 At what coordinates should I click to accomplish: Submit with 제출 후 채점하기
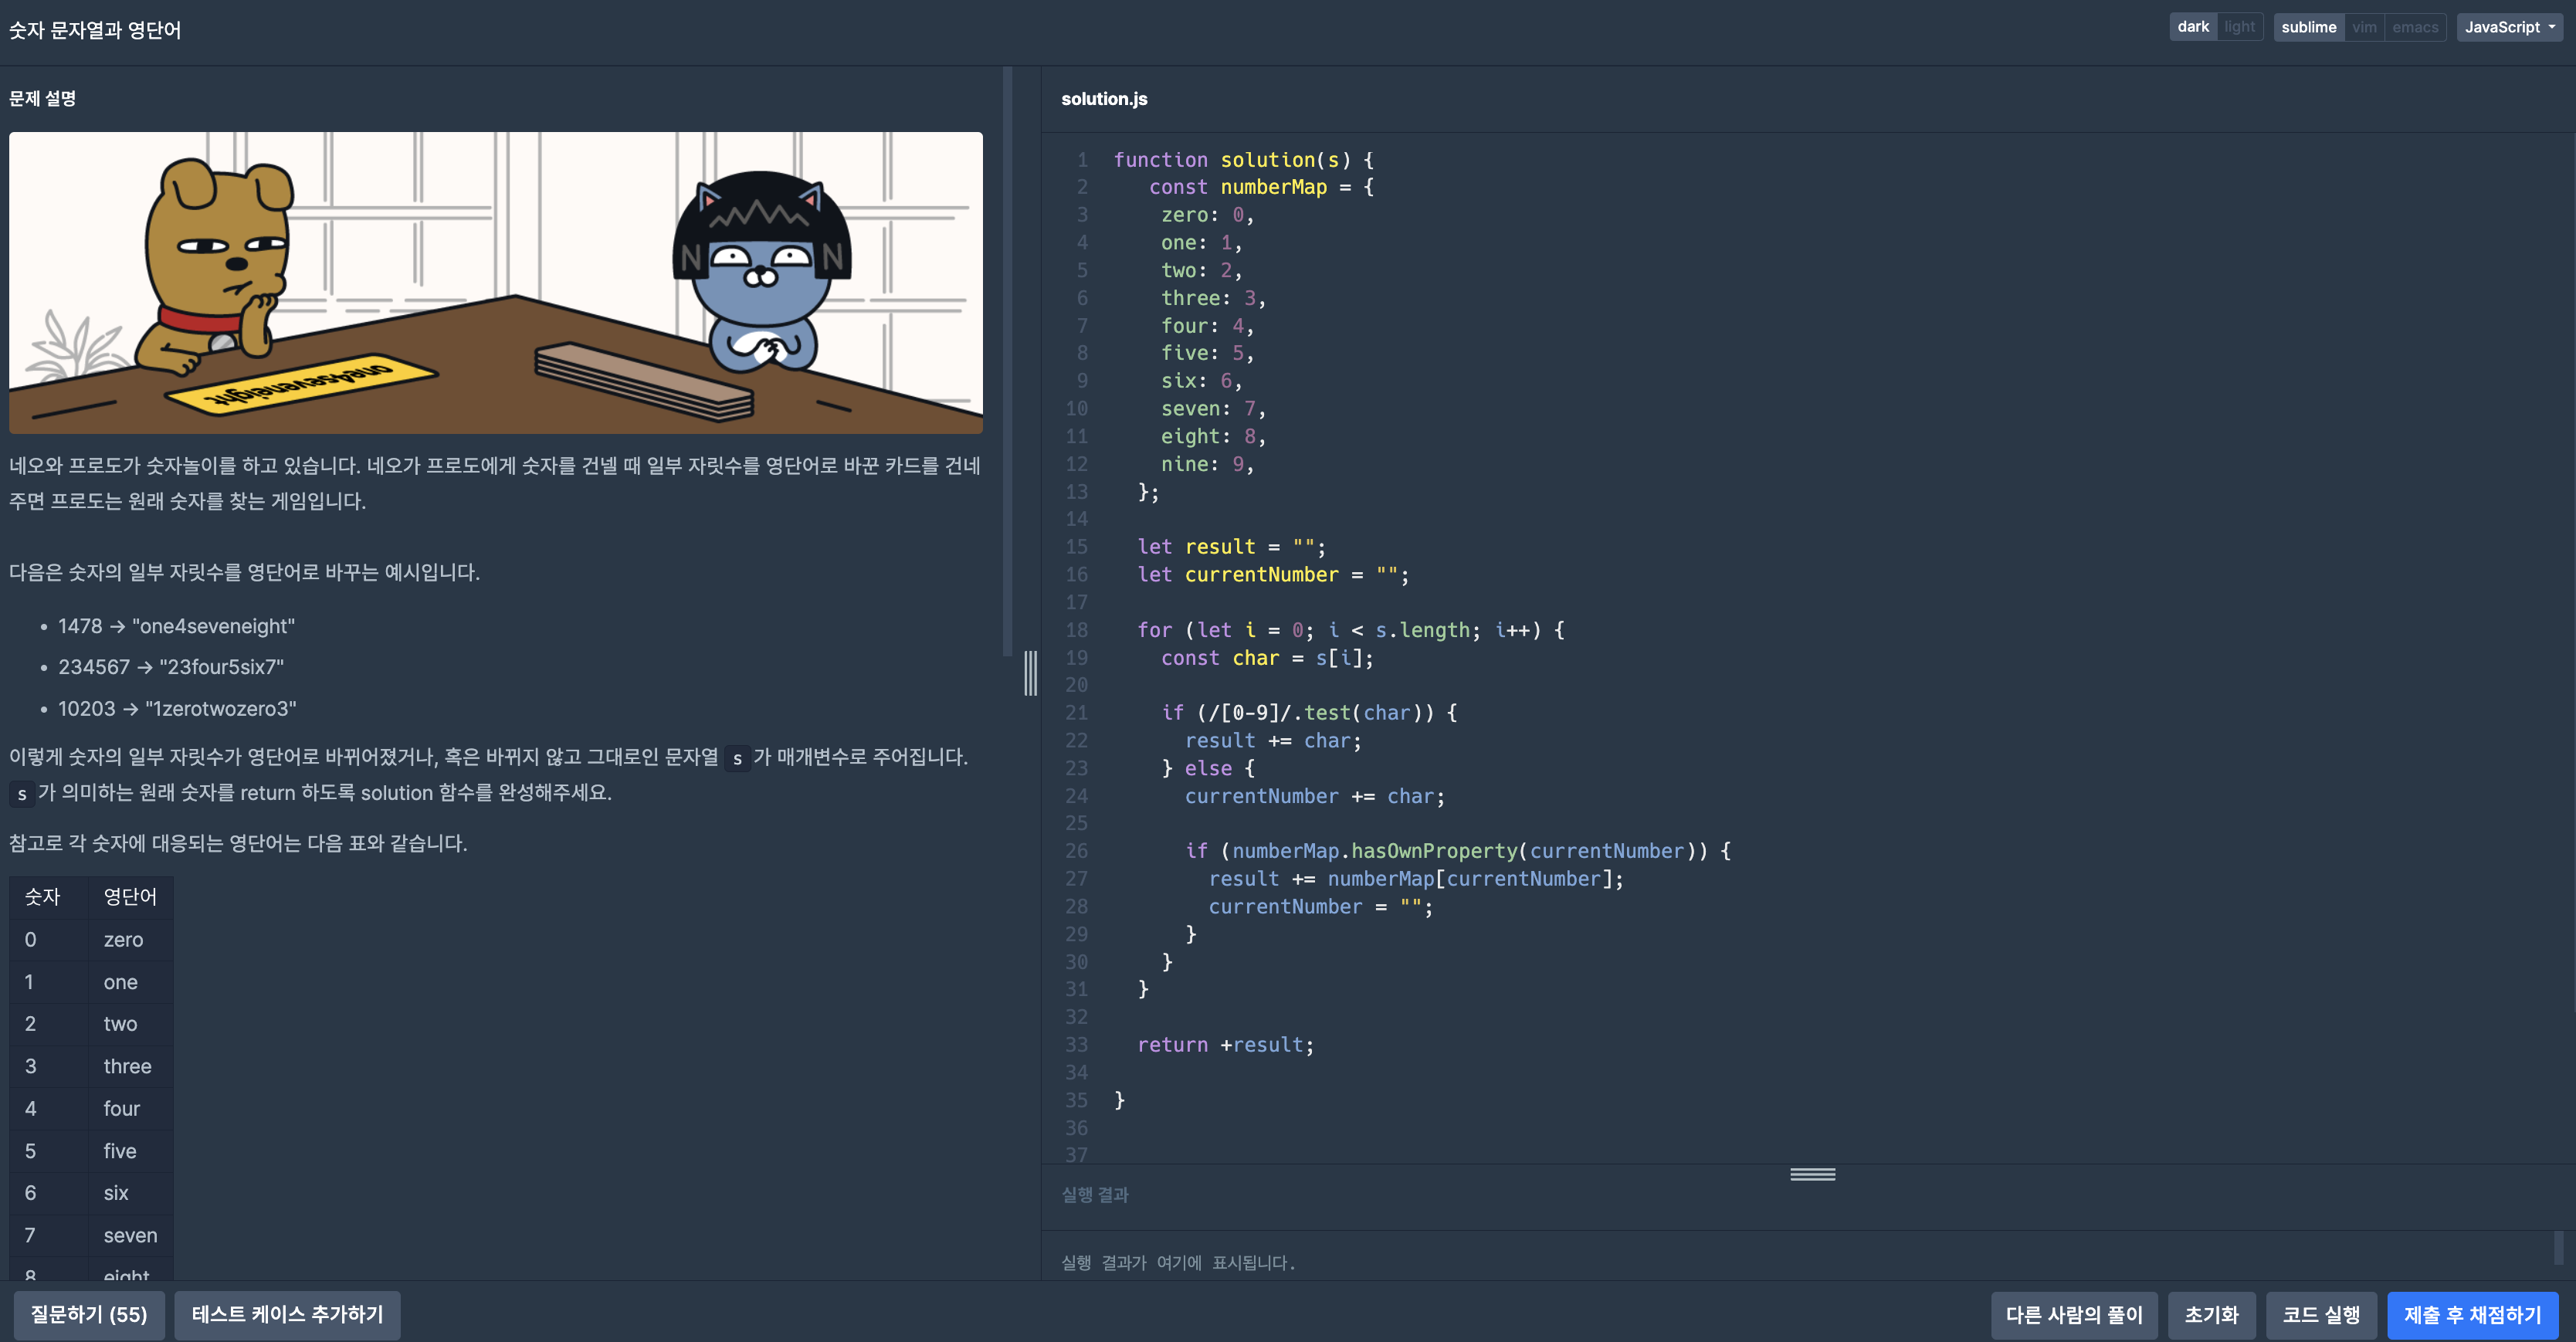(2472, 1314)
